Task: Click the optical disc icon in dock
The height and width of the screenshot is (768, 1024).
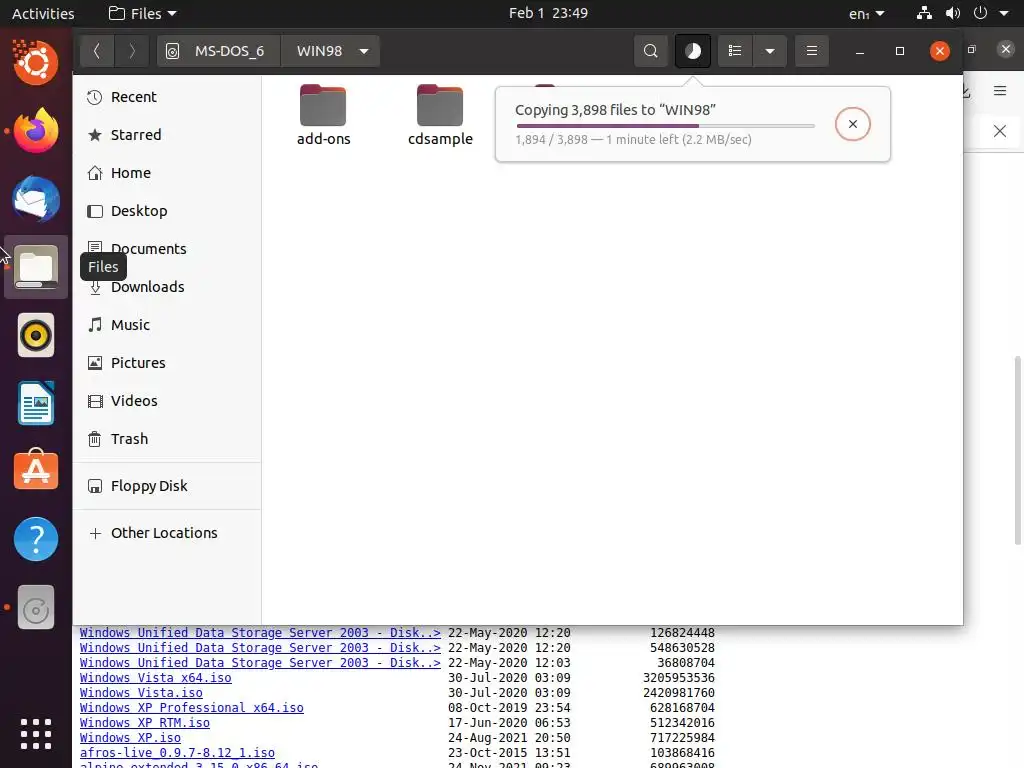Action: (36, 607)
